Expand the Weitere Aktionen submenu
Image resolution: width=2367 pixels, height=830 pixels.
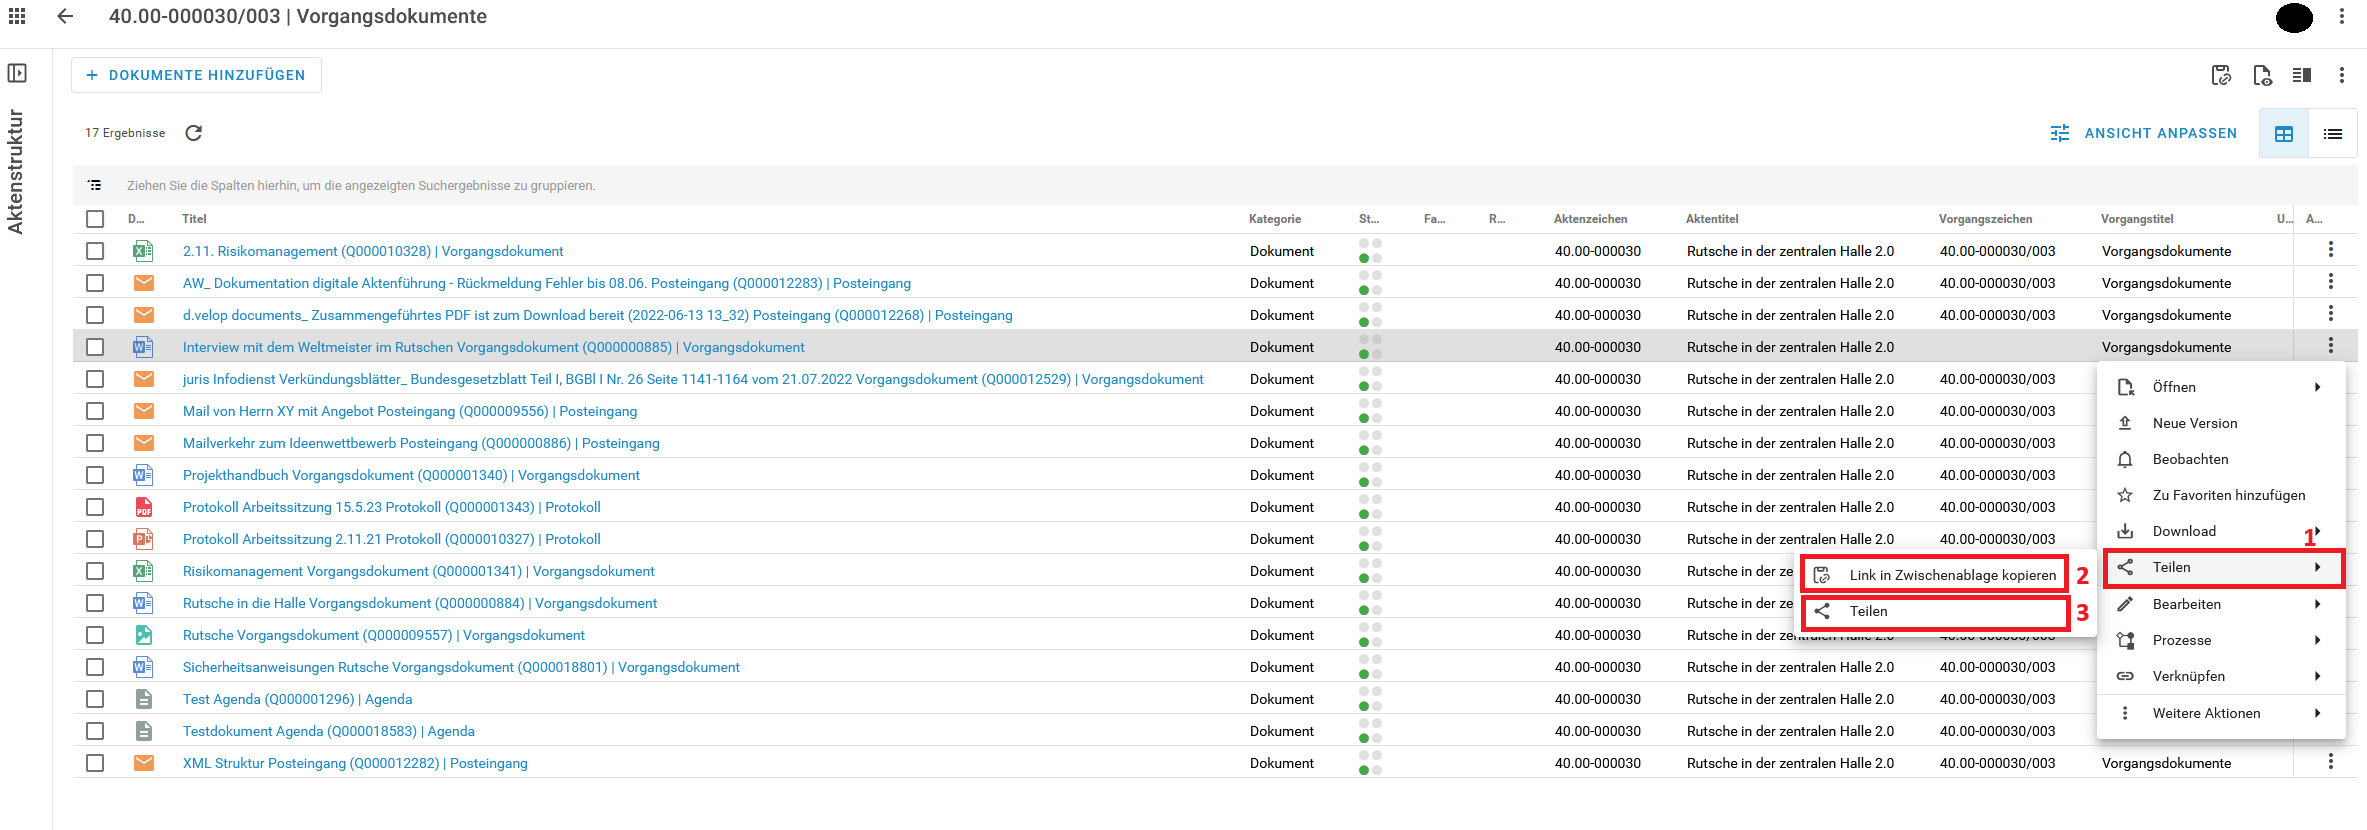2220,713
